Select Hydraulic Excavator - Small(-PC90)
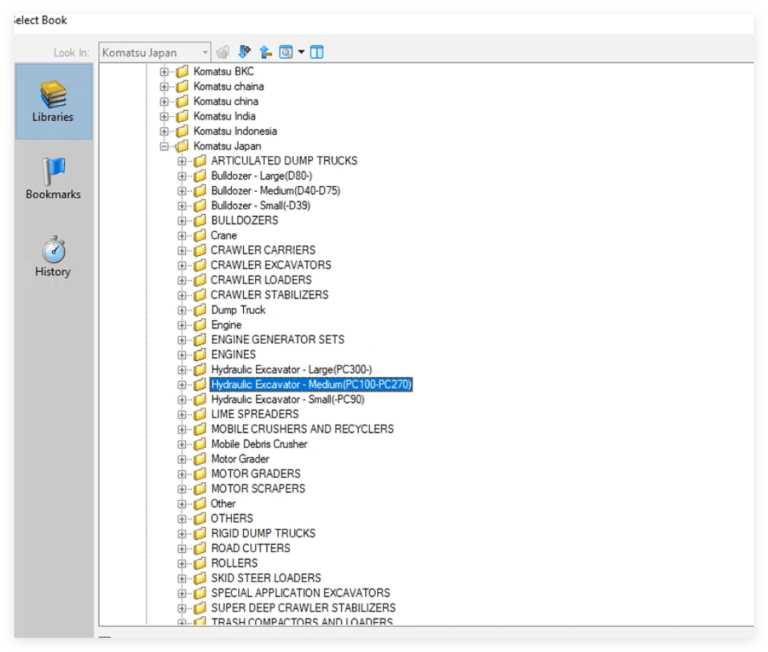 [288, 399]
